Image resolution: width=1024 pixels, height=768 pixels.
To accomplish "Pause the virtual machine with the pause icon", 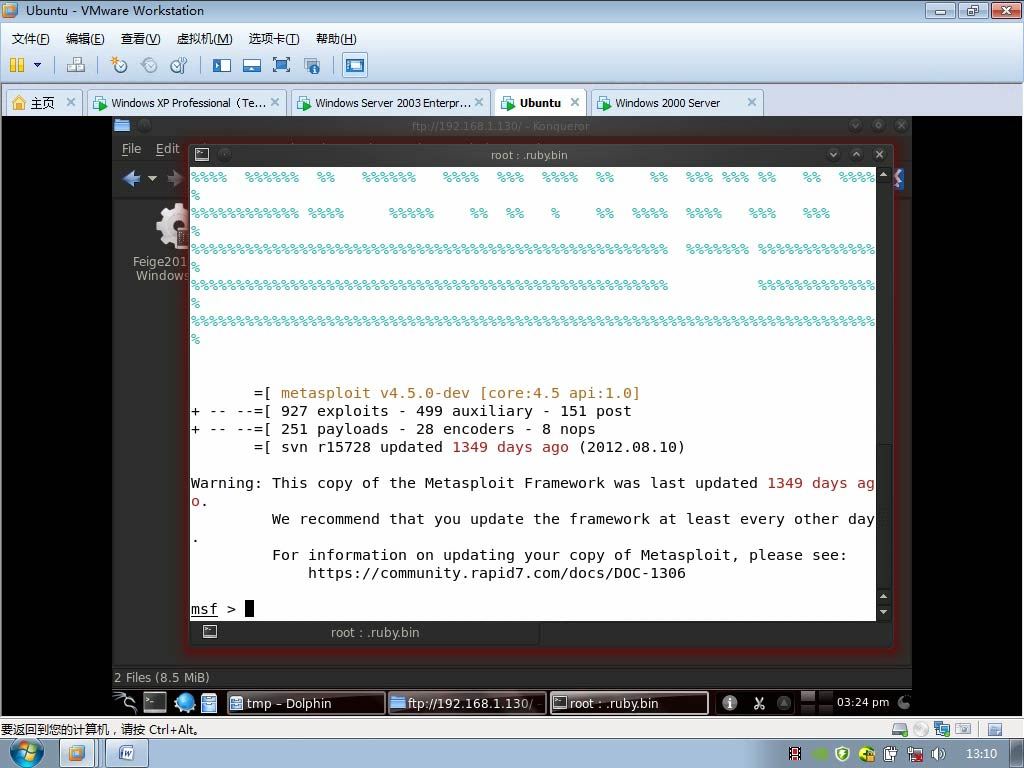I will [17, 65].
